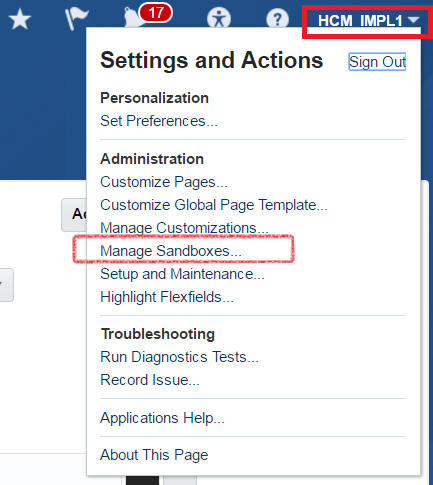Select Customize Global Page Template
This screenshot has height=485, width=433.
(x=214, y=205)
